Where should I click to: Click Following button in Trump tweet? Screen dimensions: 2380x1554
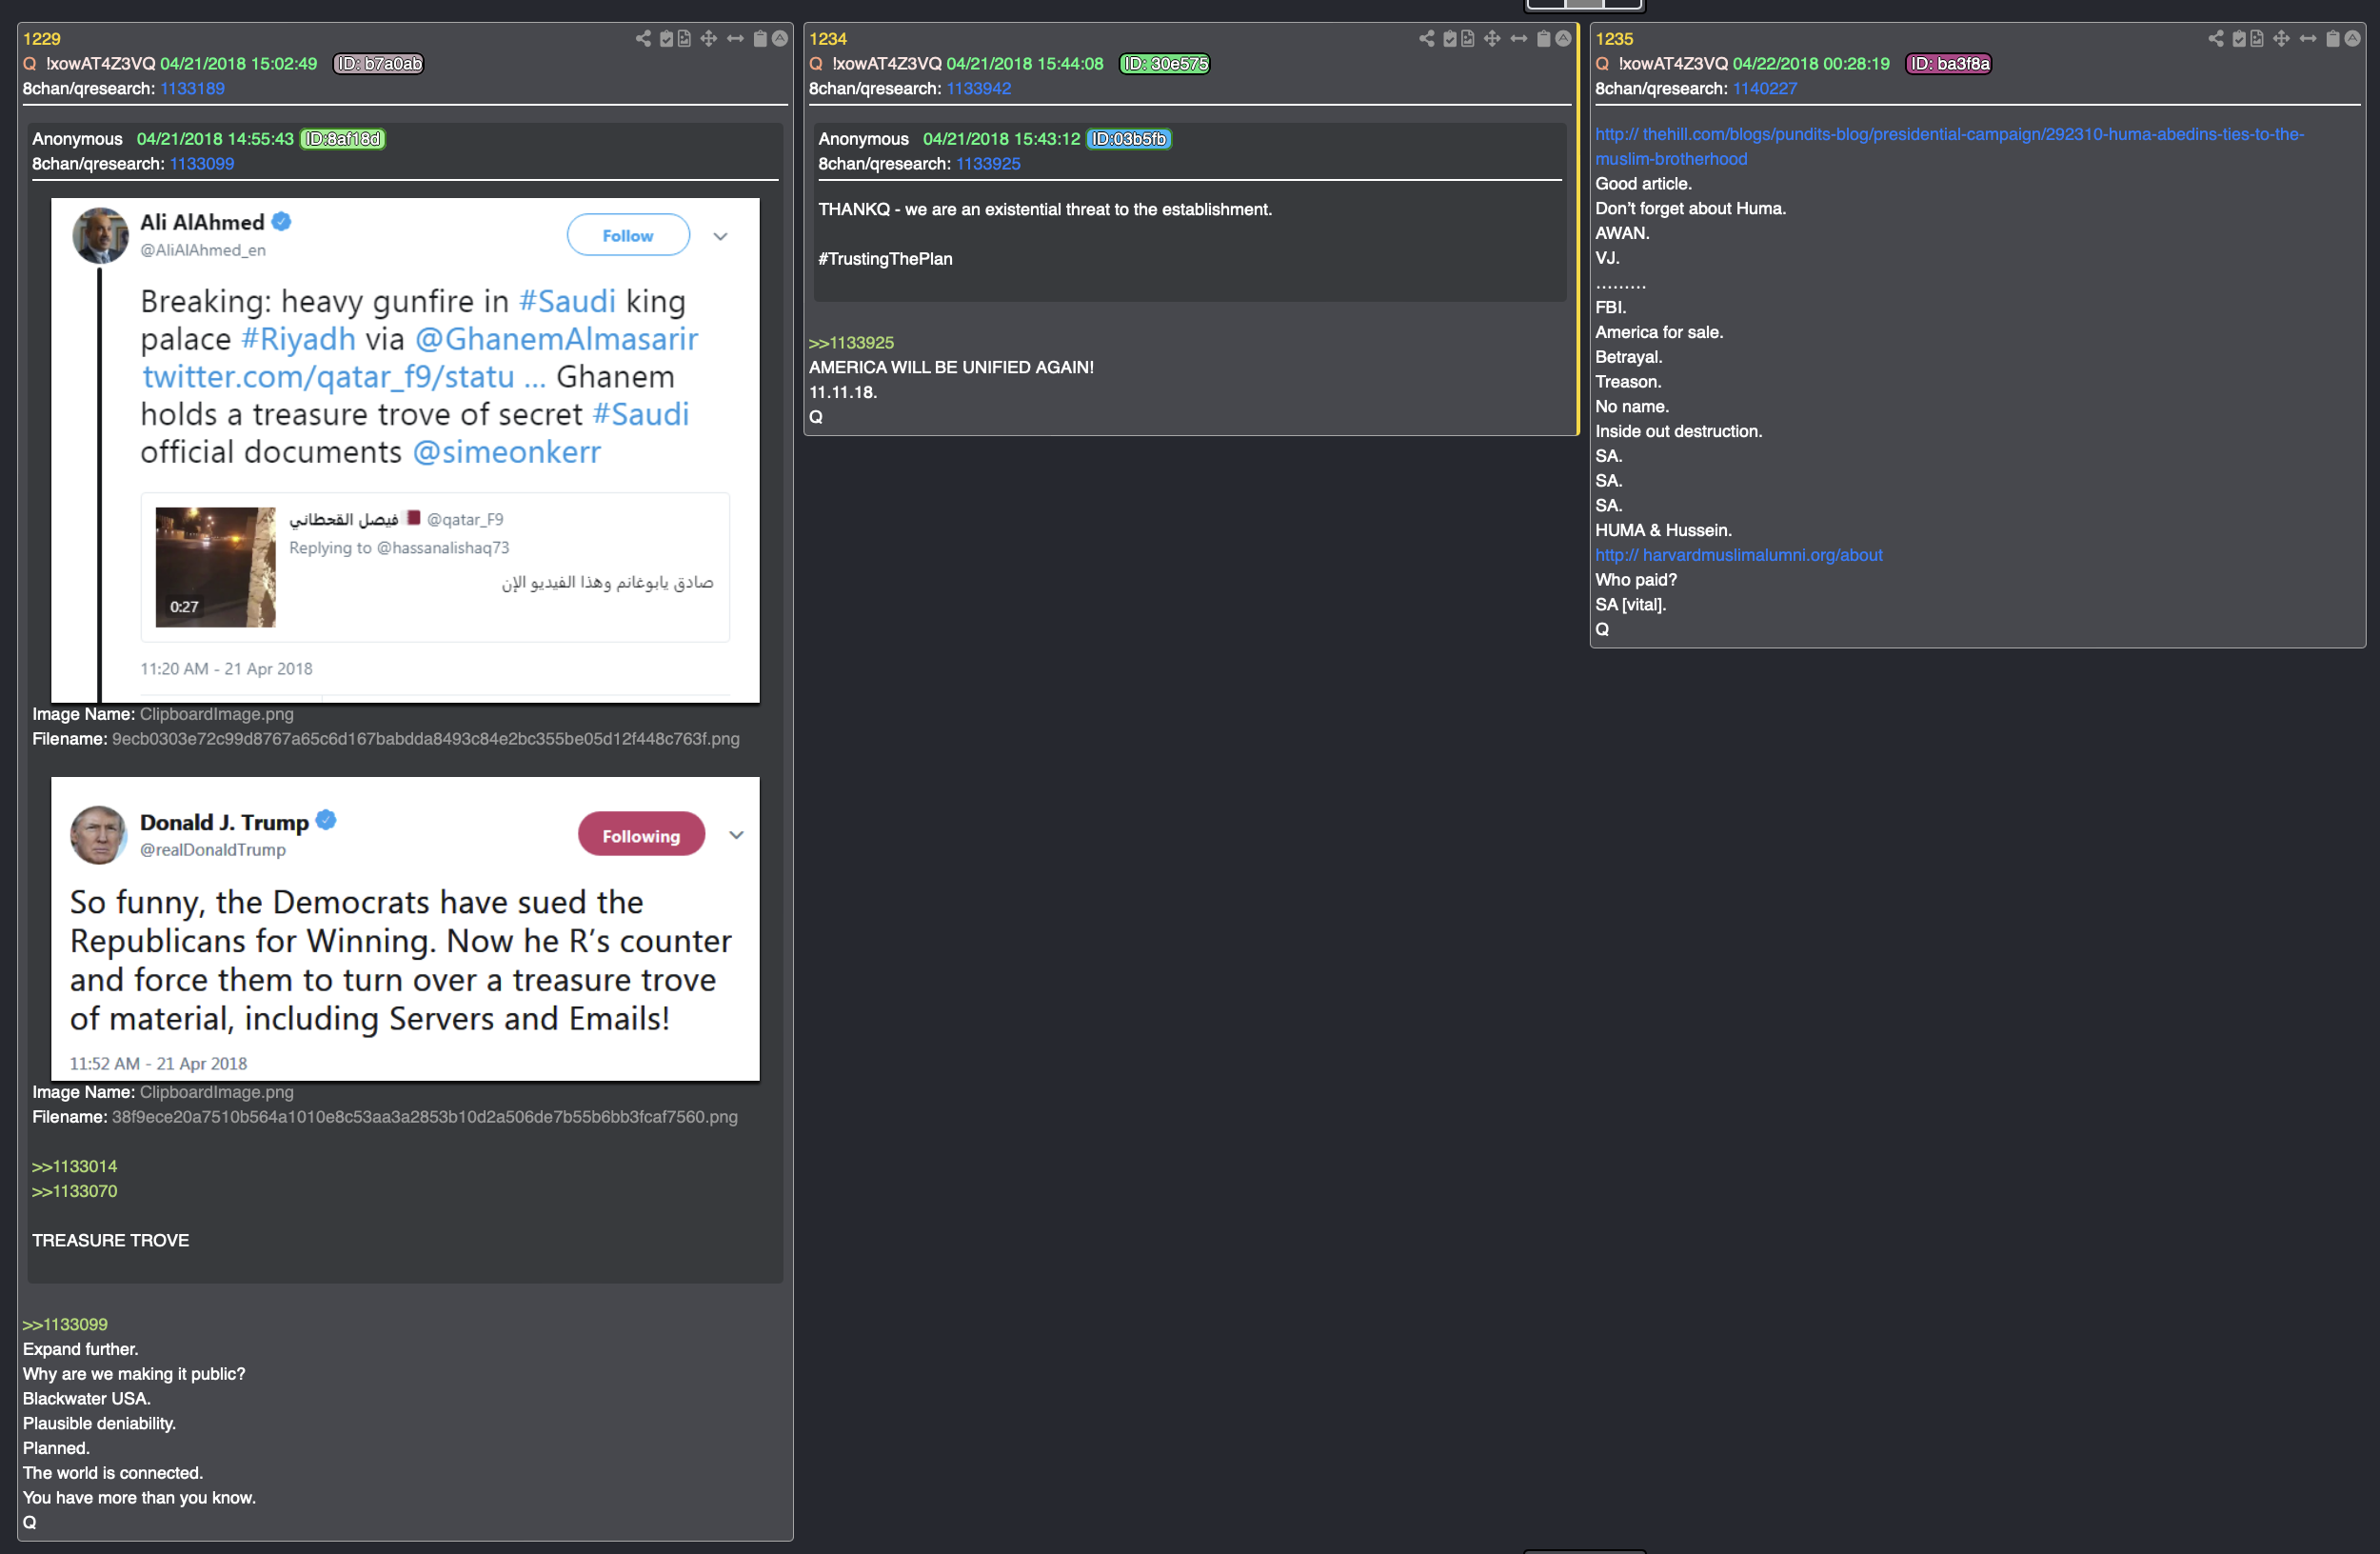[x=641, y=835]
